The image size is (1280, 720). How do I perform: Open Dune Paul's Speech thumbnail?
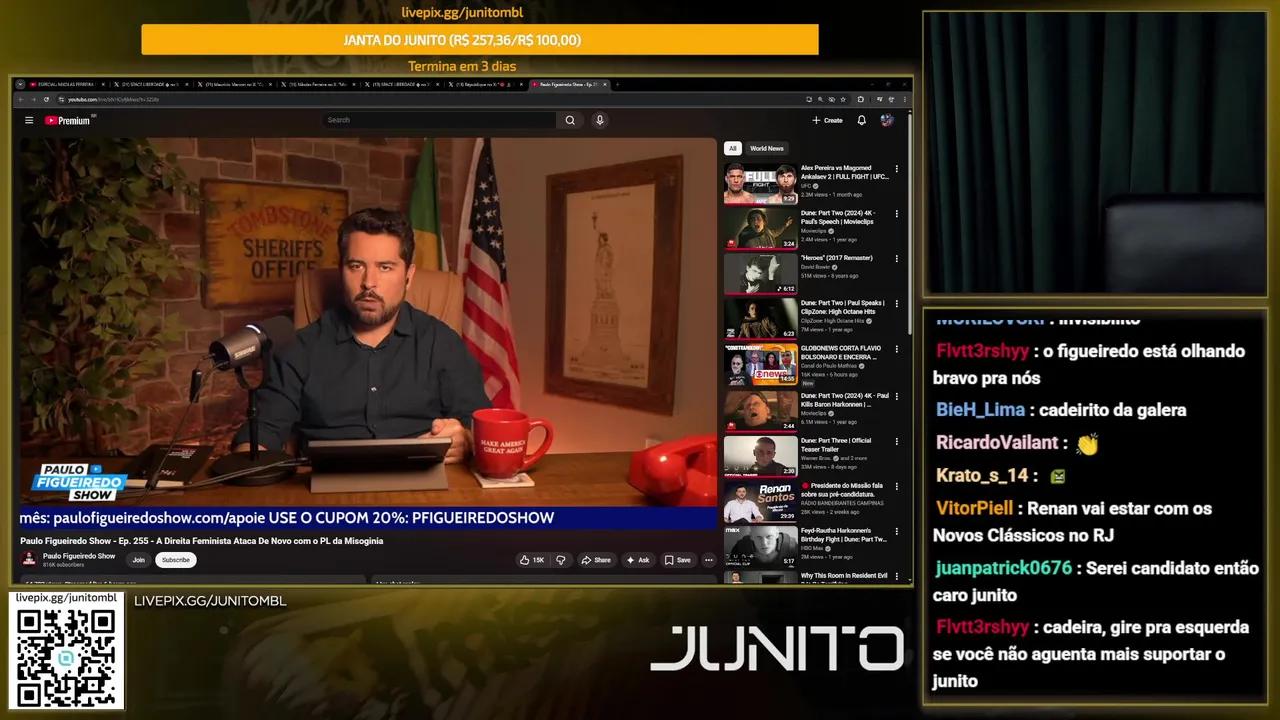click(x=761, y=229)
